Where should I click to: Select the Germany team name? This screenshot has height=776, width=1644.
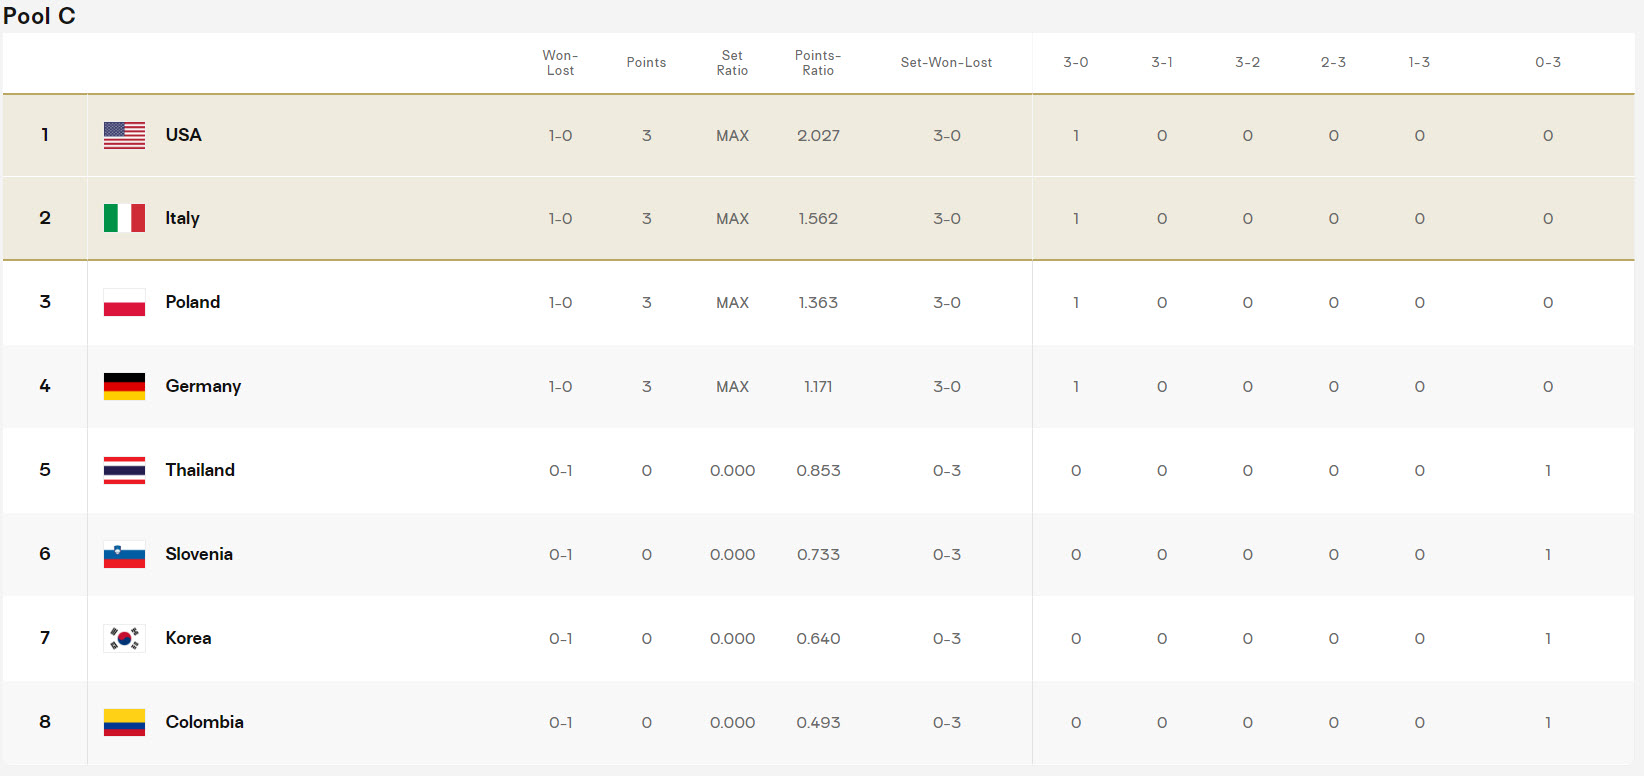[x=203, y=386]
